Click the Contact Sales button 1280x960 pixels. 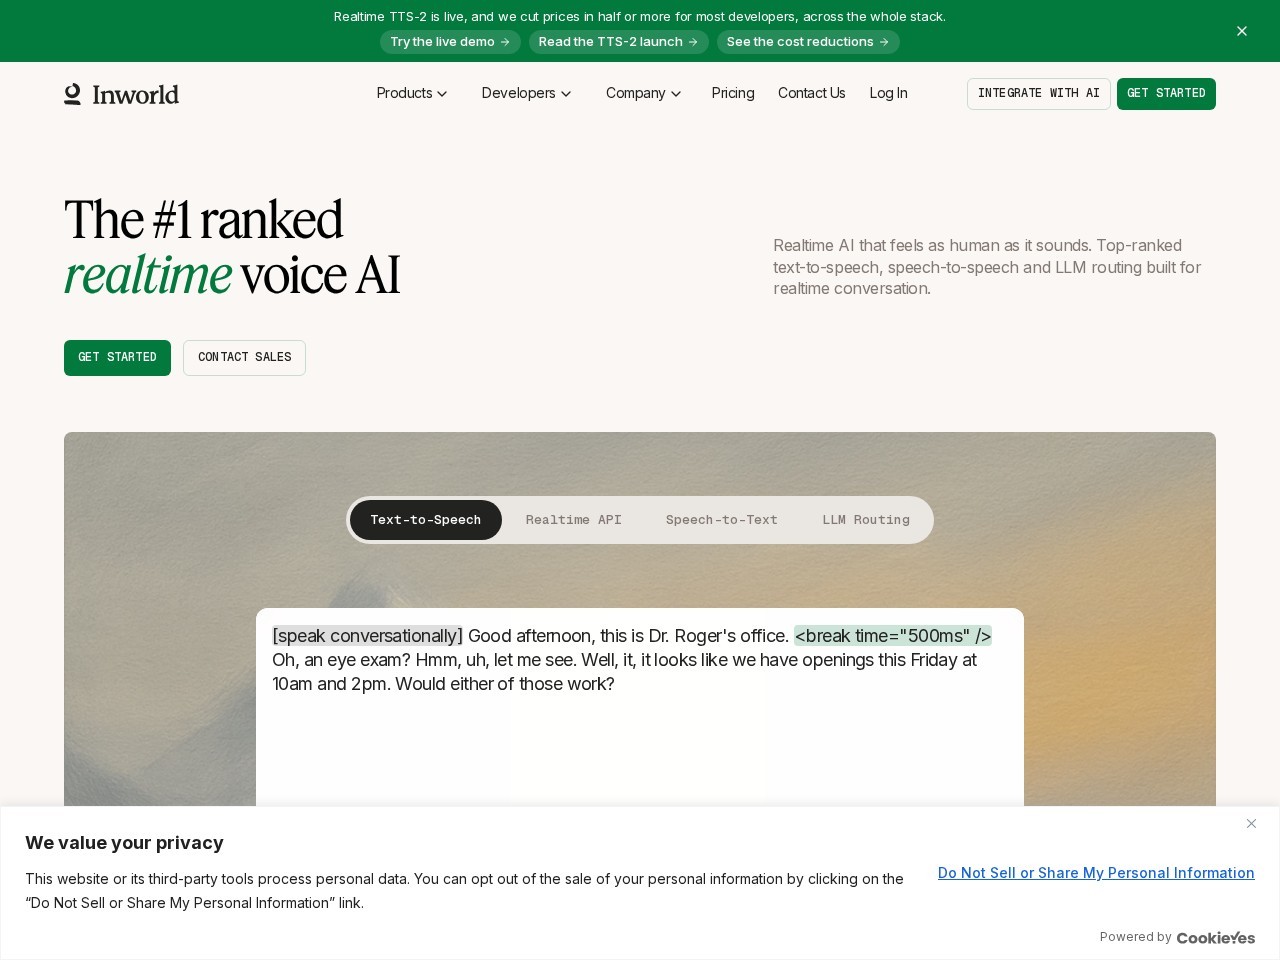point(244,358)
